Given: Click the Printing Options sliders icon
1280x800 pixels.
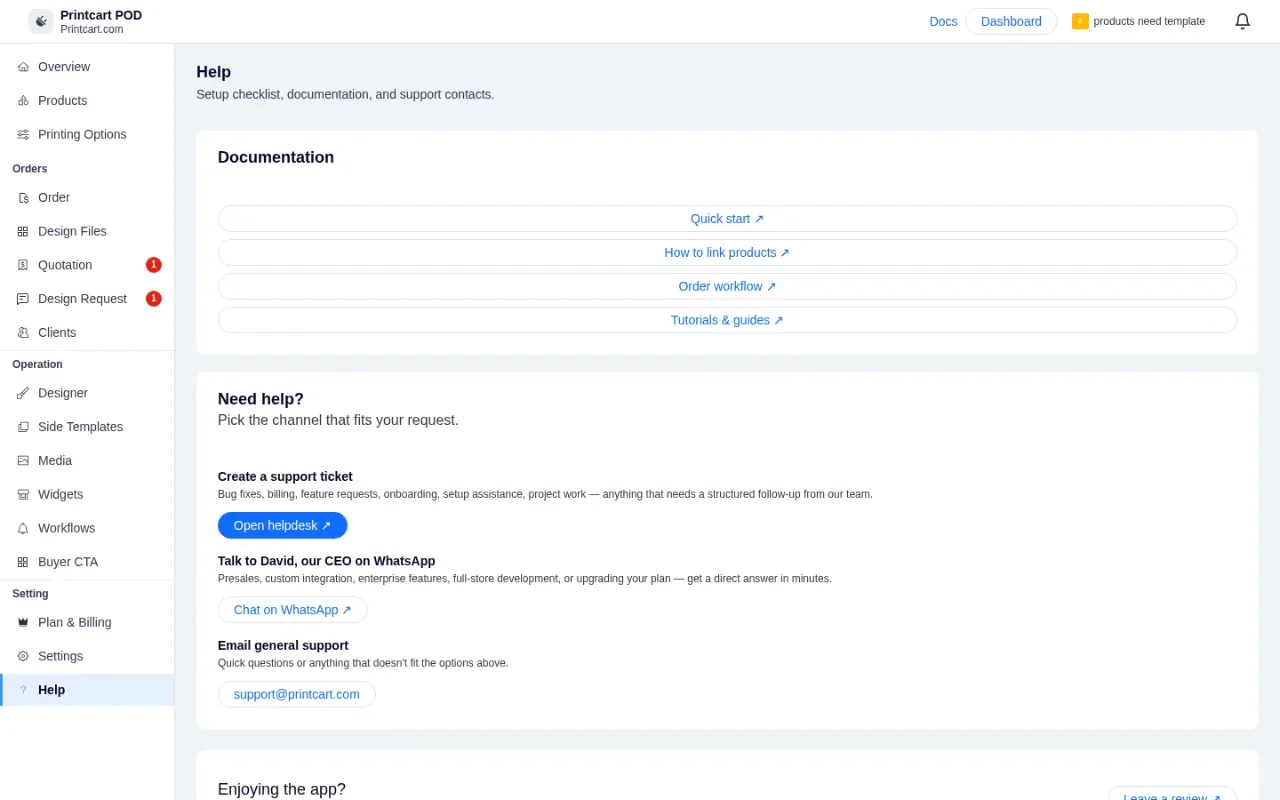Looking at the screenshot, I should tap(23, 135).
